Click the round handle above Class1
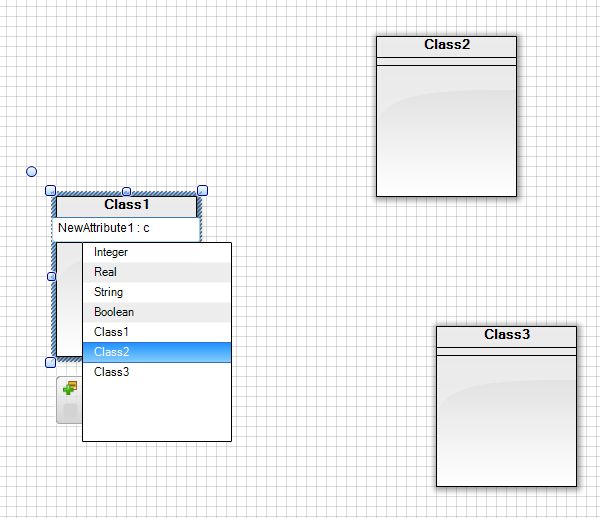The width and height of the screenshot is (600, 518). click(x=31, y=171)
